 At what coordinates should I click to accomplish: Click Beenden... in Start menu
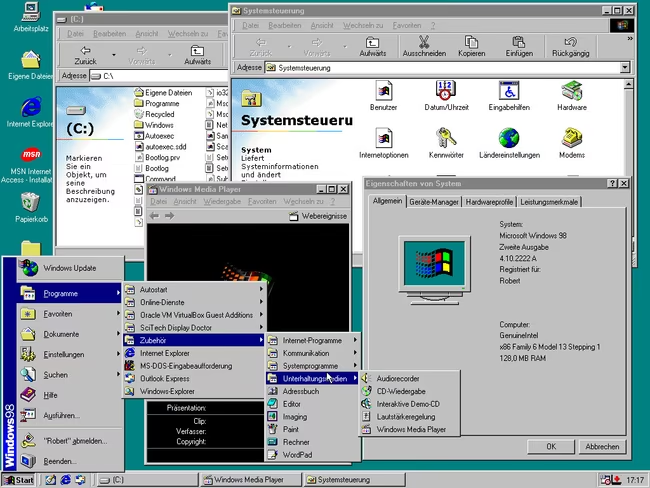click(70, 461)
